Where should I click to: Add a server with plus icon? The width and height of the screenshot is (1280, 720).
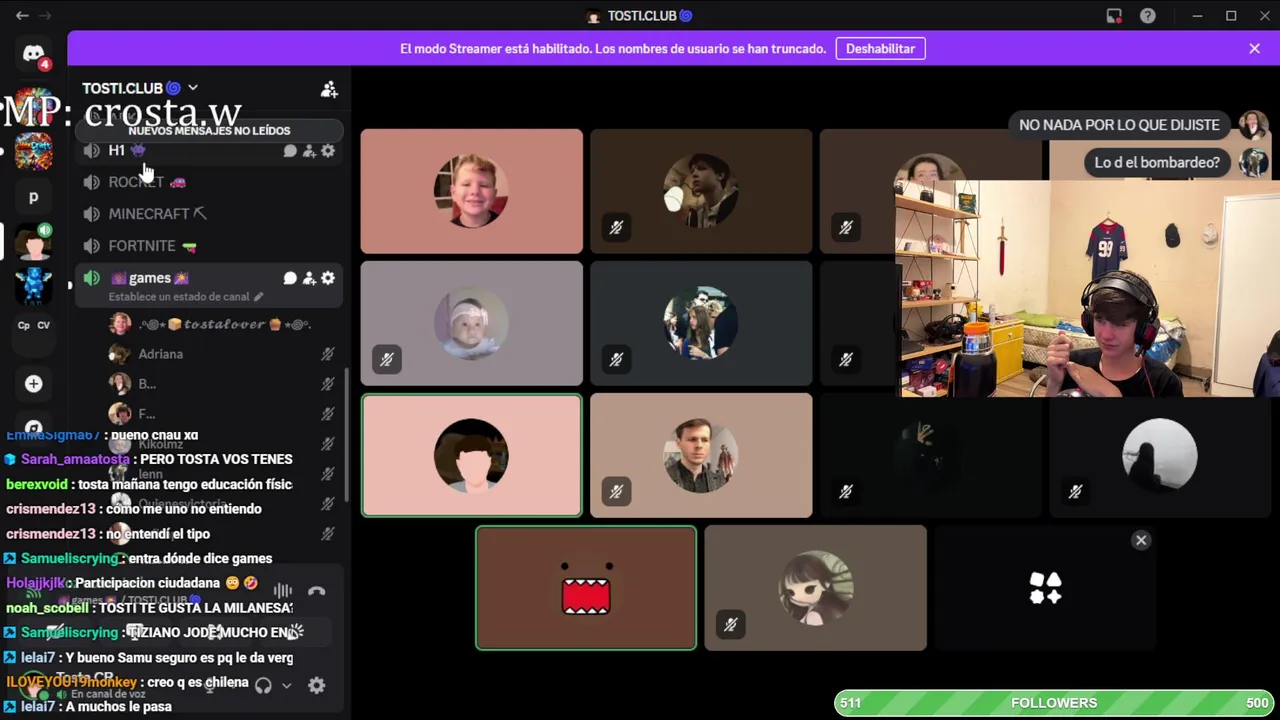pos(33,383)
